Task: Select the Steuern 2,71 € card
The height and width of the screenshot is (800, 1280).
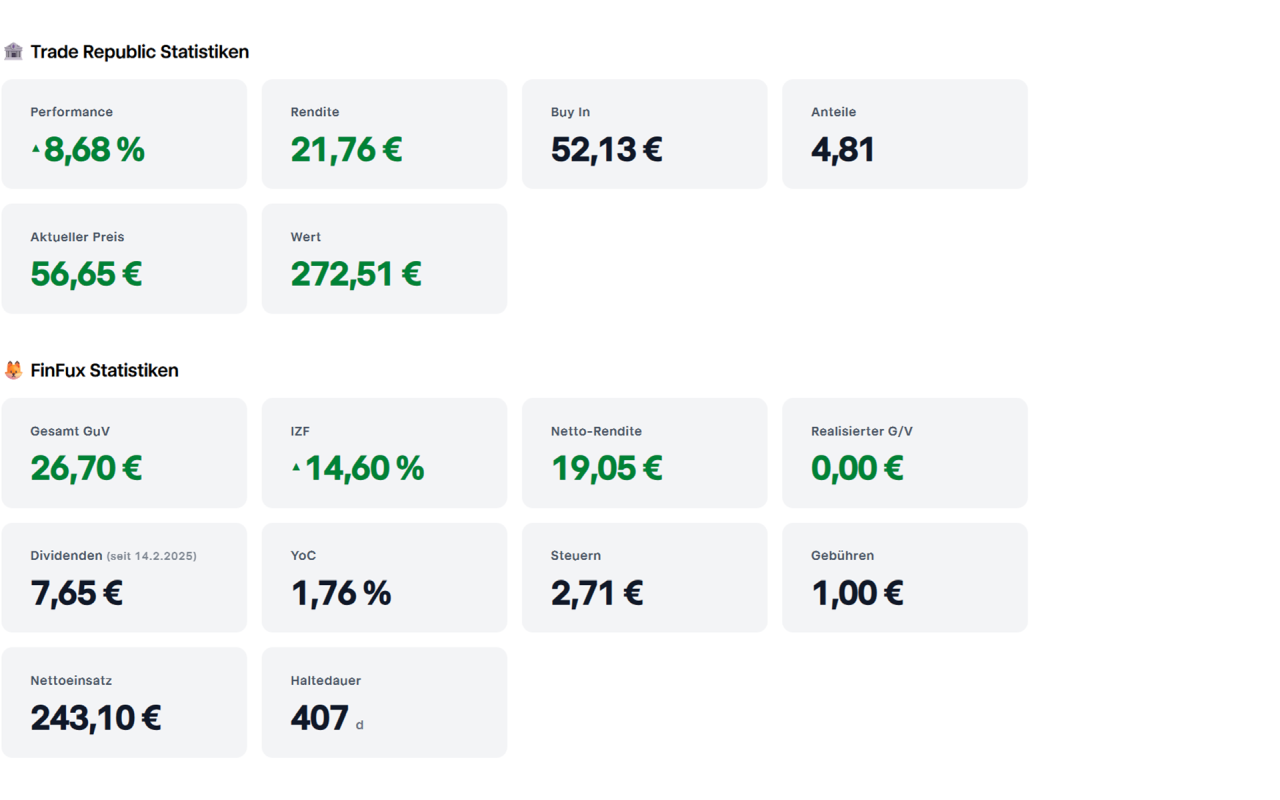Action: coord(645,577)
